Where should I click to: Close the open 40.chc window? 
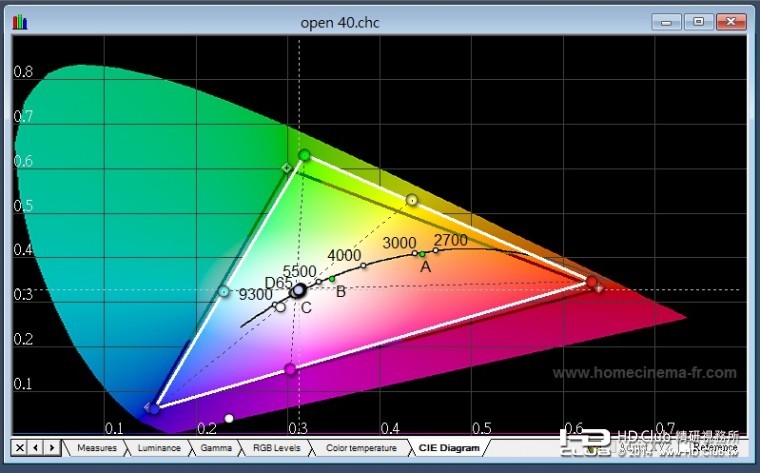pos(731,22)
